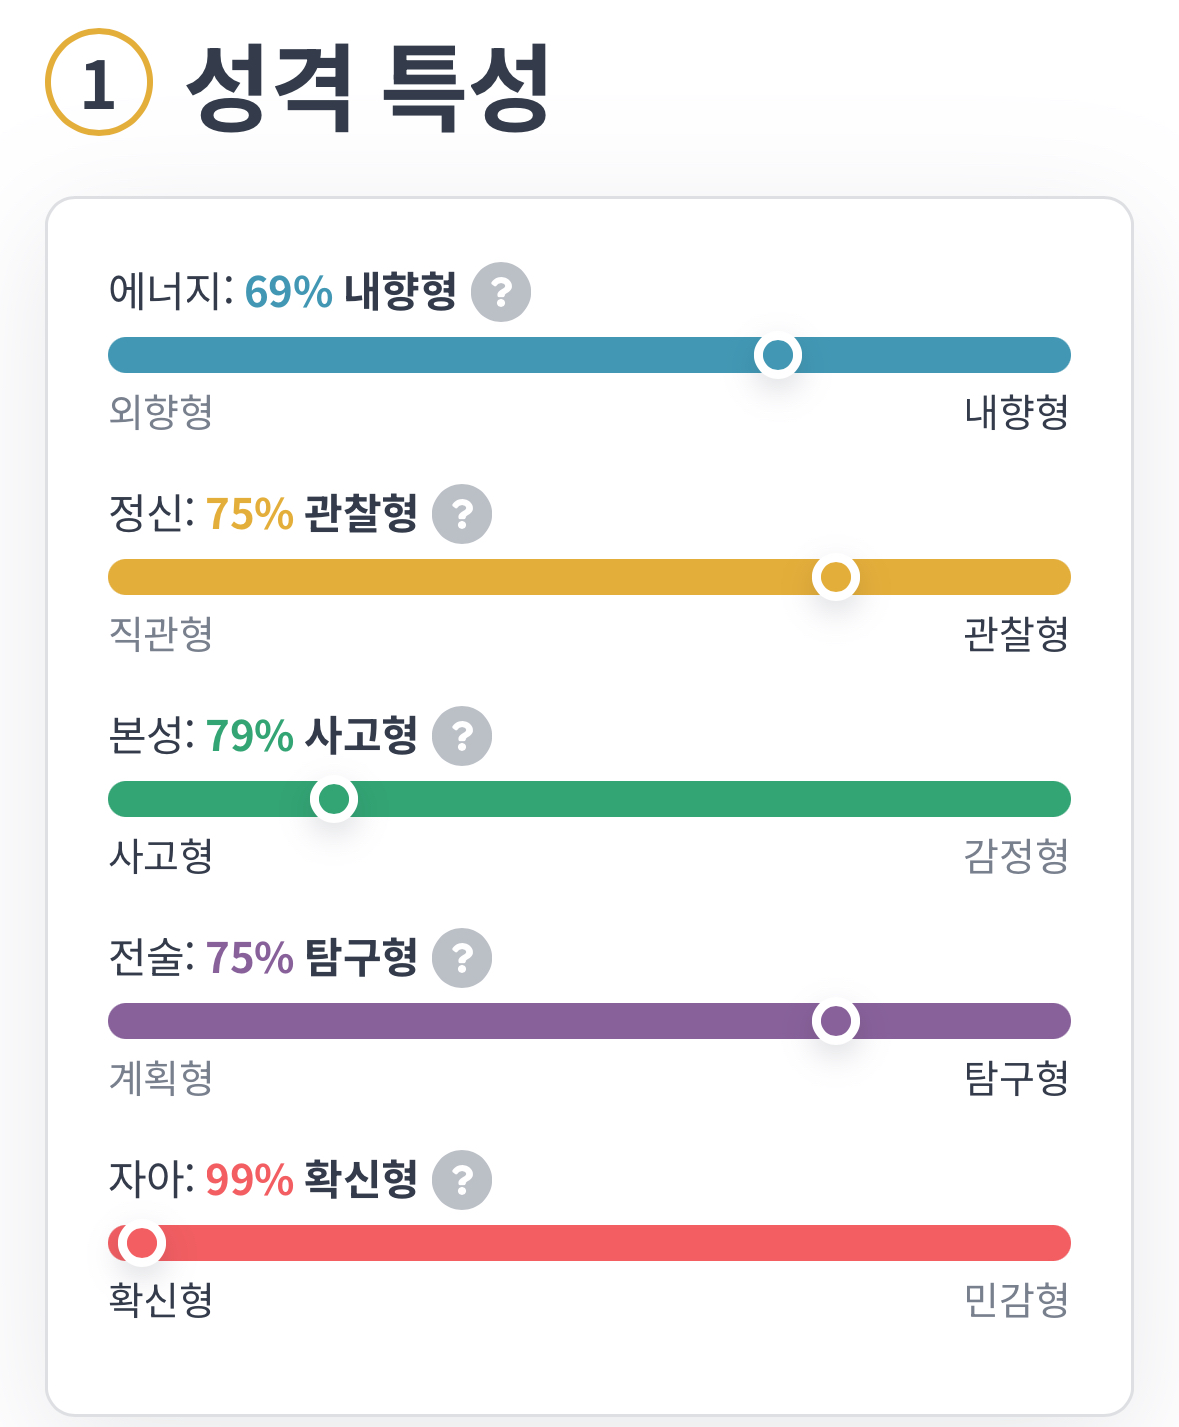Click the green 본성 slider handle

334,799
